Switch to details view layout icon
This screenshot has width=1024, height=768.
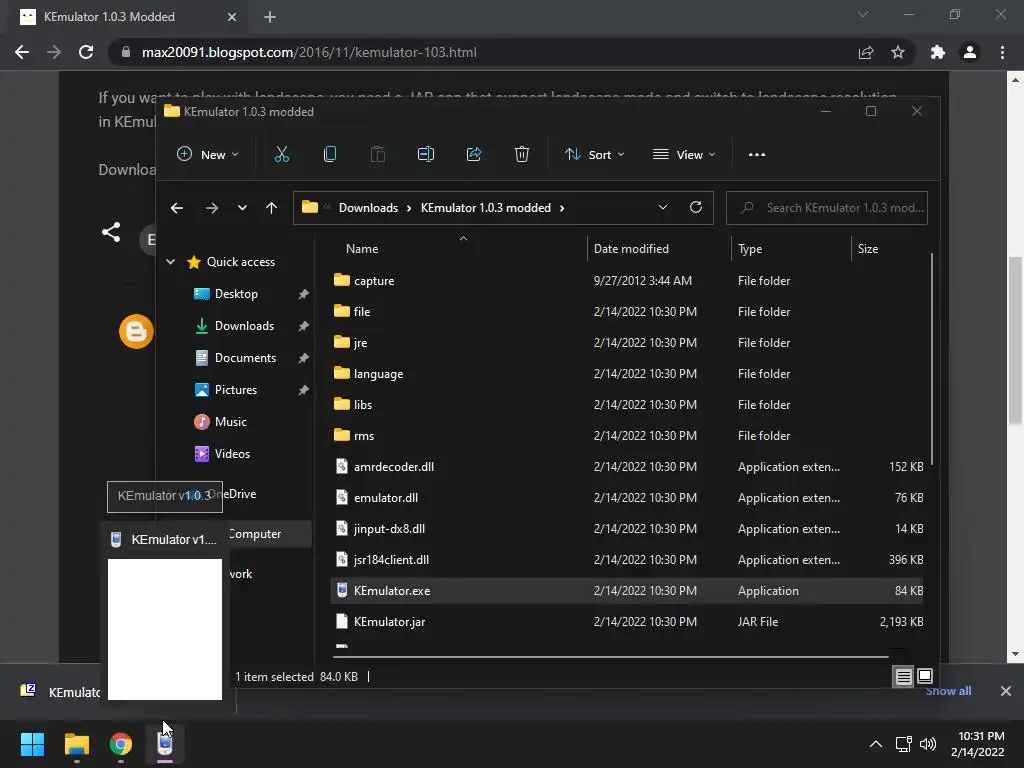903,677
